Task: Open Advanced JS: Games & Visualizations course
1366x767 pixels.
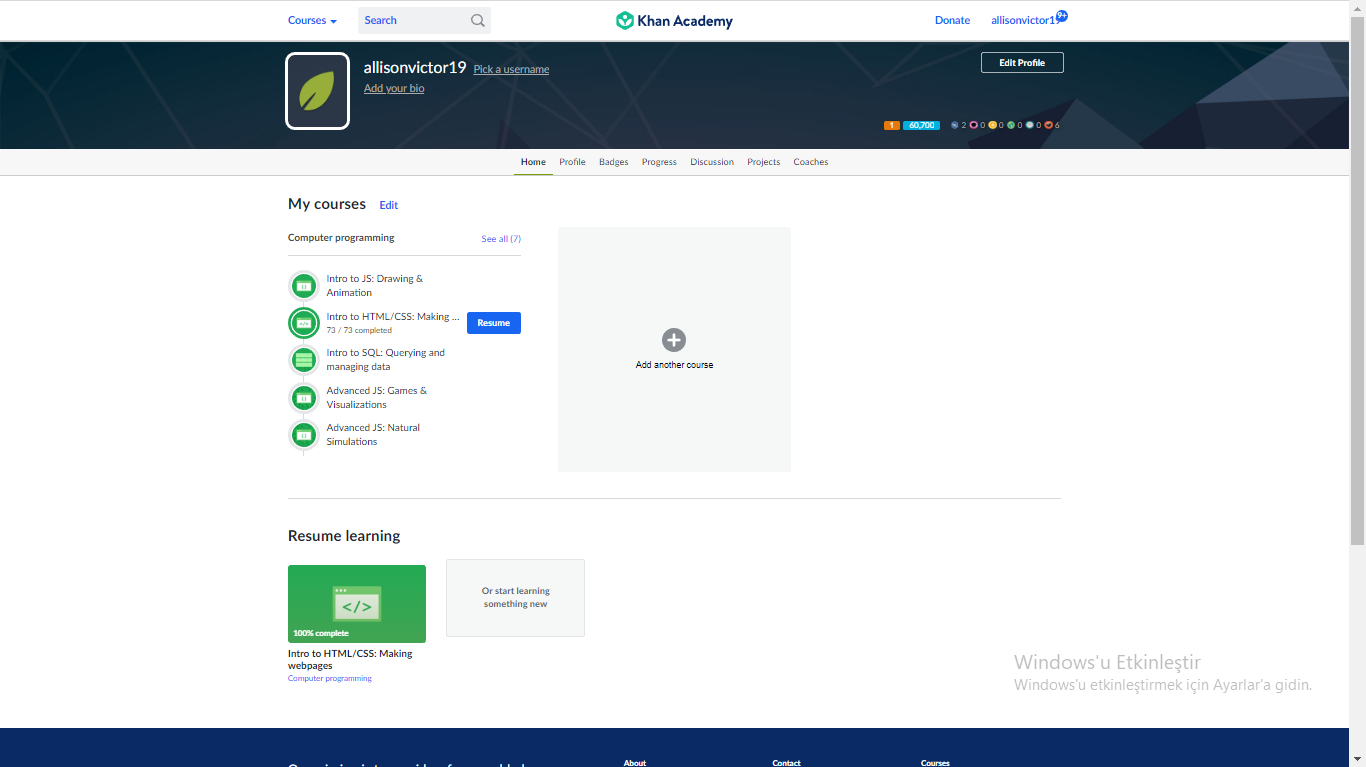Action: (377, 398)
